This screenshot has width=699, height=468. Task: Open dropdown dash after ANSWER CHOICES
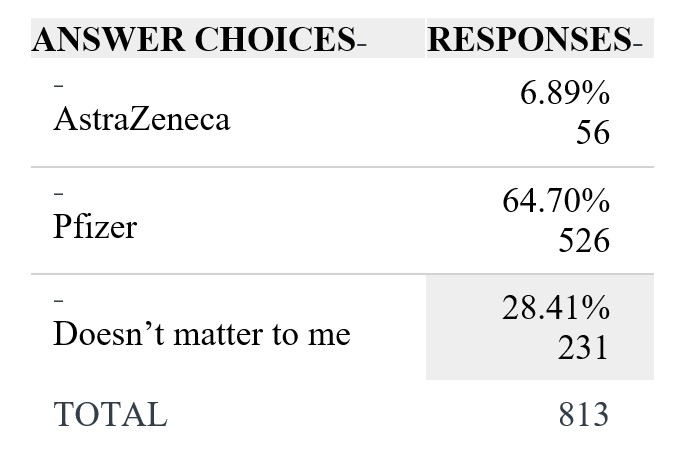coord(361,43)
